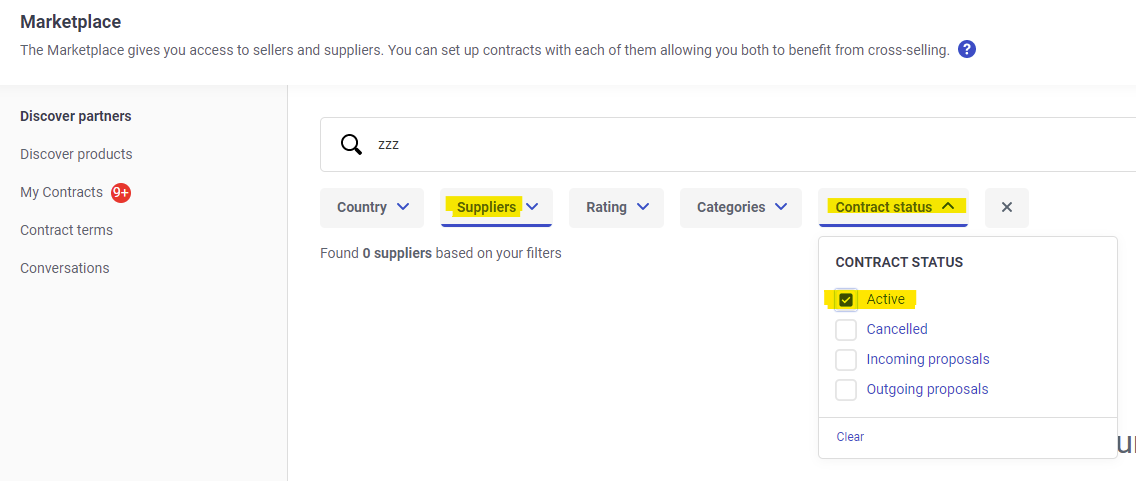Viewport: 1136px width, 481px height.
Task: Click the Clear link in dropdown
Action: 850,437
